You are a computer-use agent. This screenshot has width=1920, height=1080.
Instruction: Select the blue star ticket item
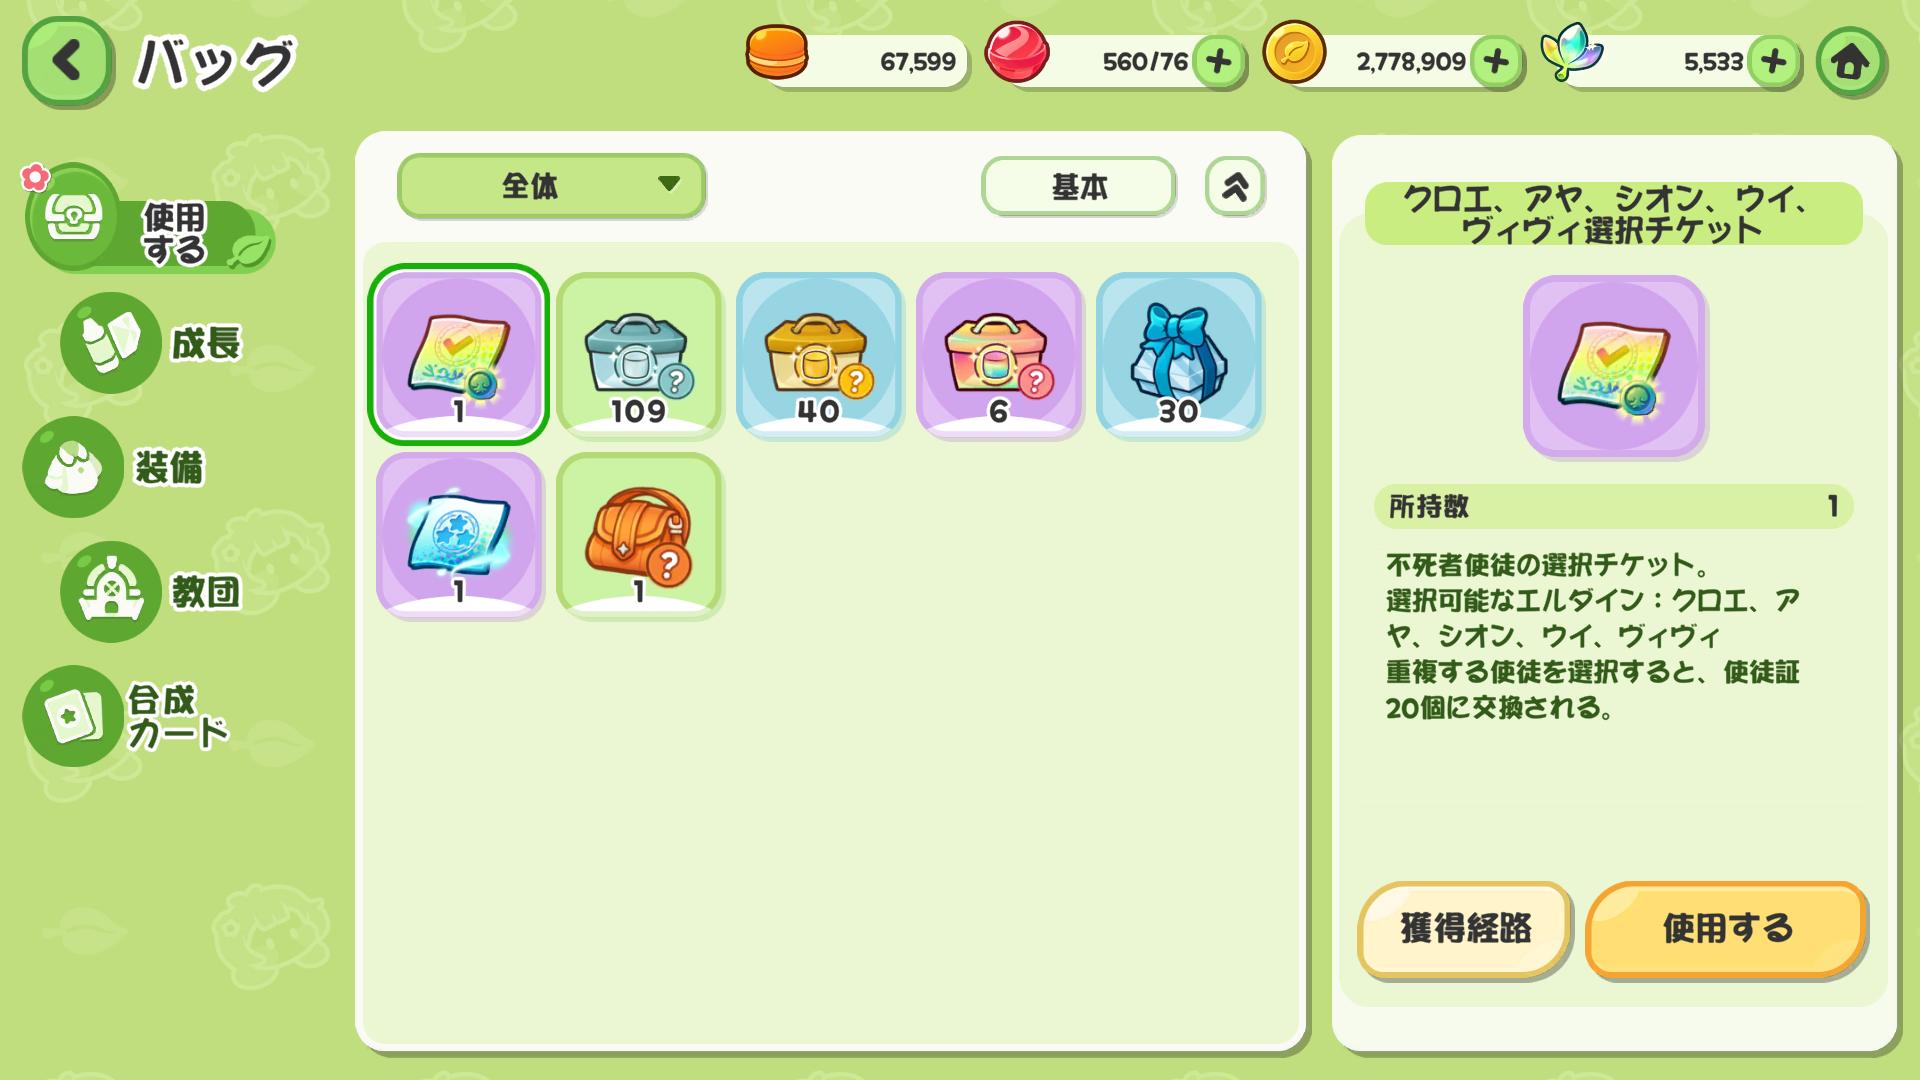[x=459, y=534]
